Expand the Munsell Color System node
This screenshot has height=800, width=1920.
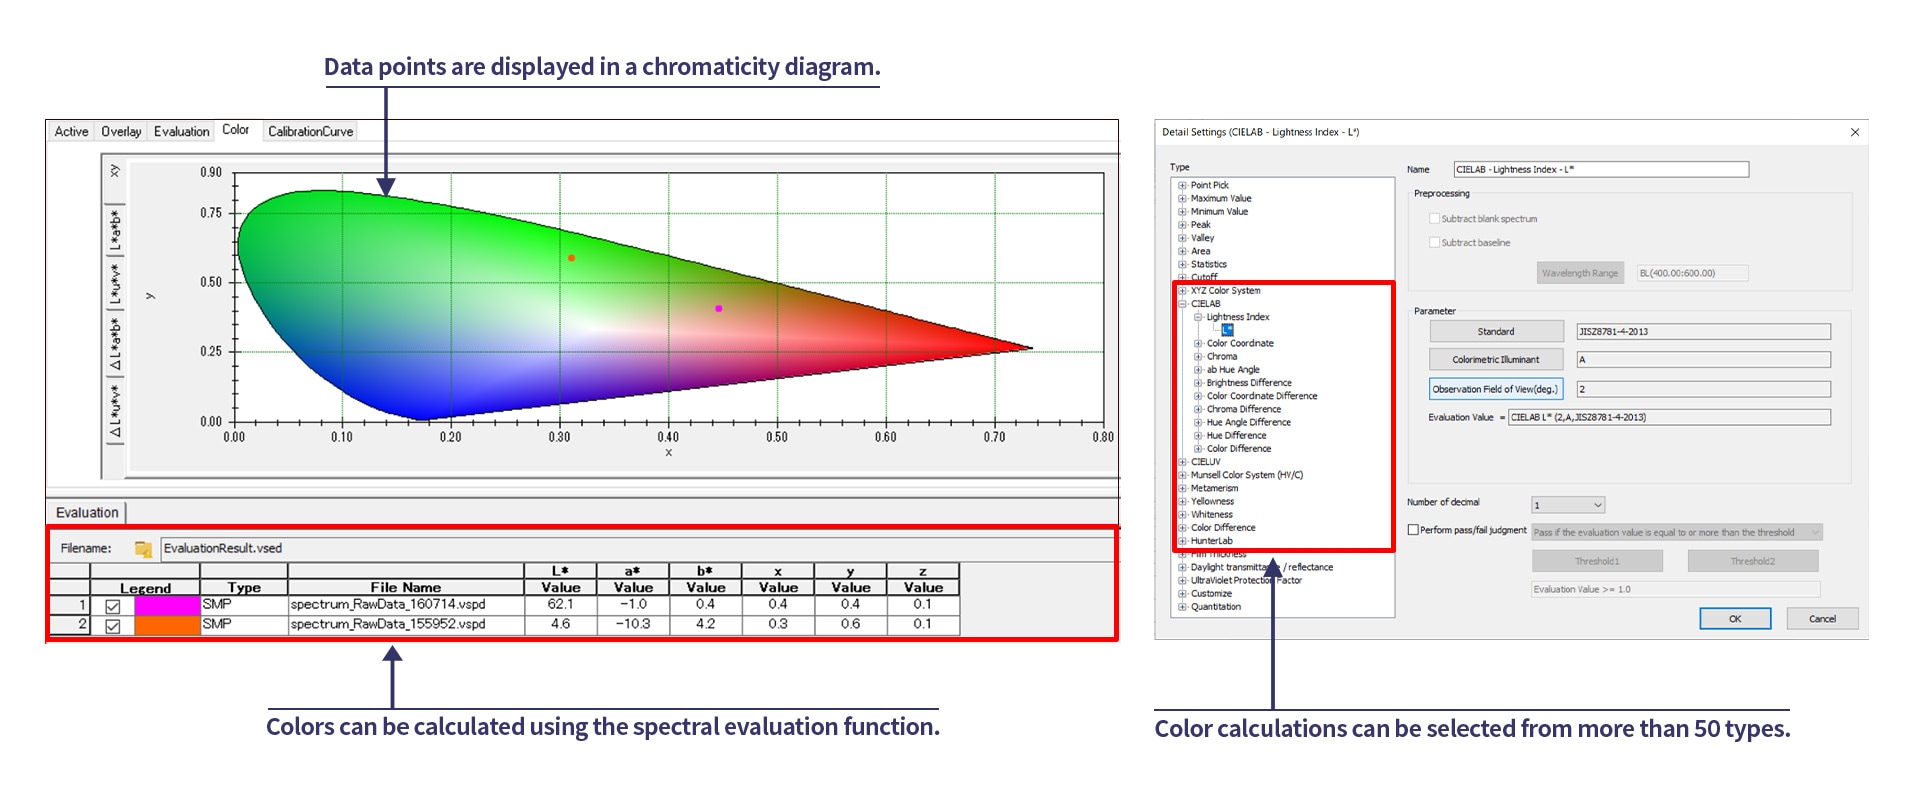tap(1182, 475)
